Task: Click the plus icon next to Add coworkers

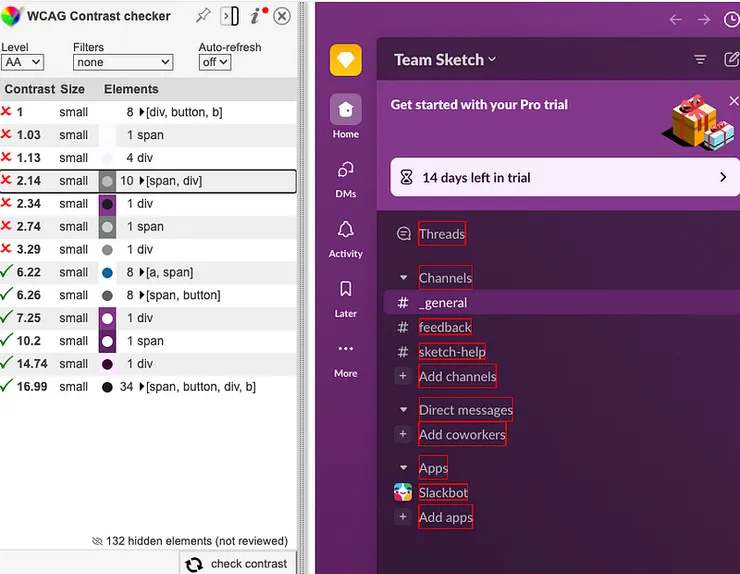Action: pyautogui.click(x=403, y=434)
